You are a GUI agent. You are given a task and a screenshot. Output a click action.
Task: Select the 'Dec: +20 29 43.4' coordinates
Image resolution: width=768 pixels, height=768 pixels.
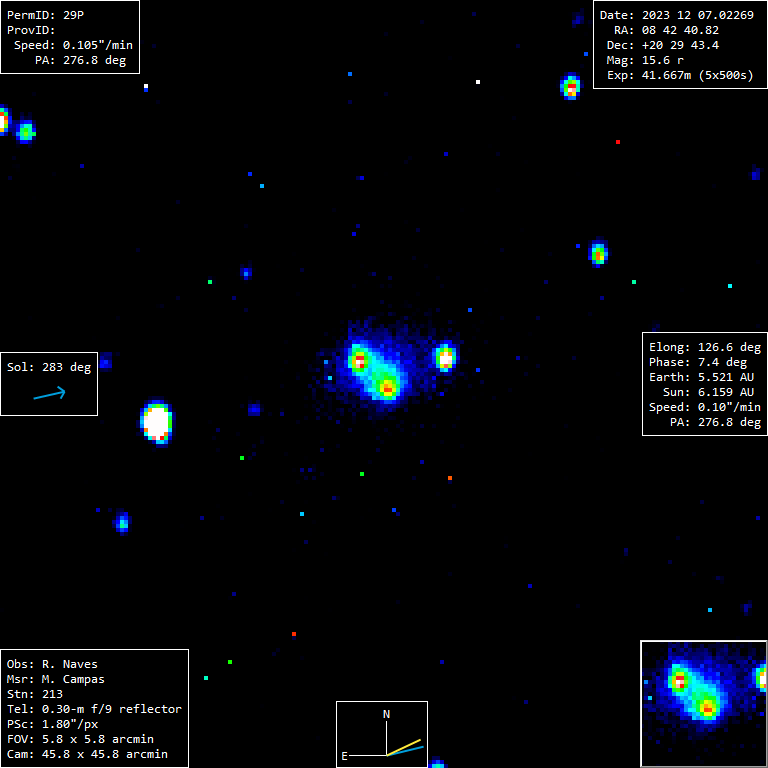pos(663,45)
